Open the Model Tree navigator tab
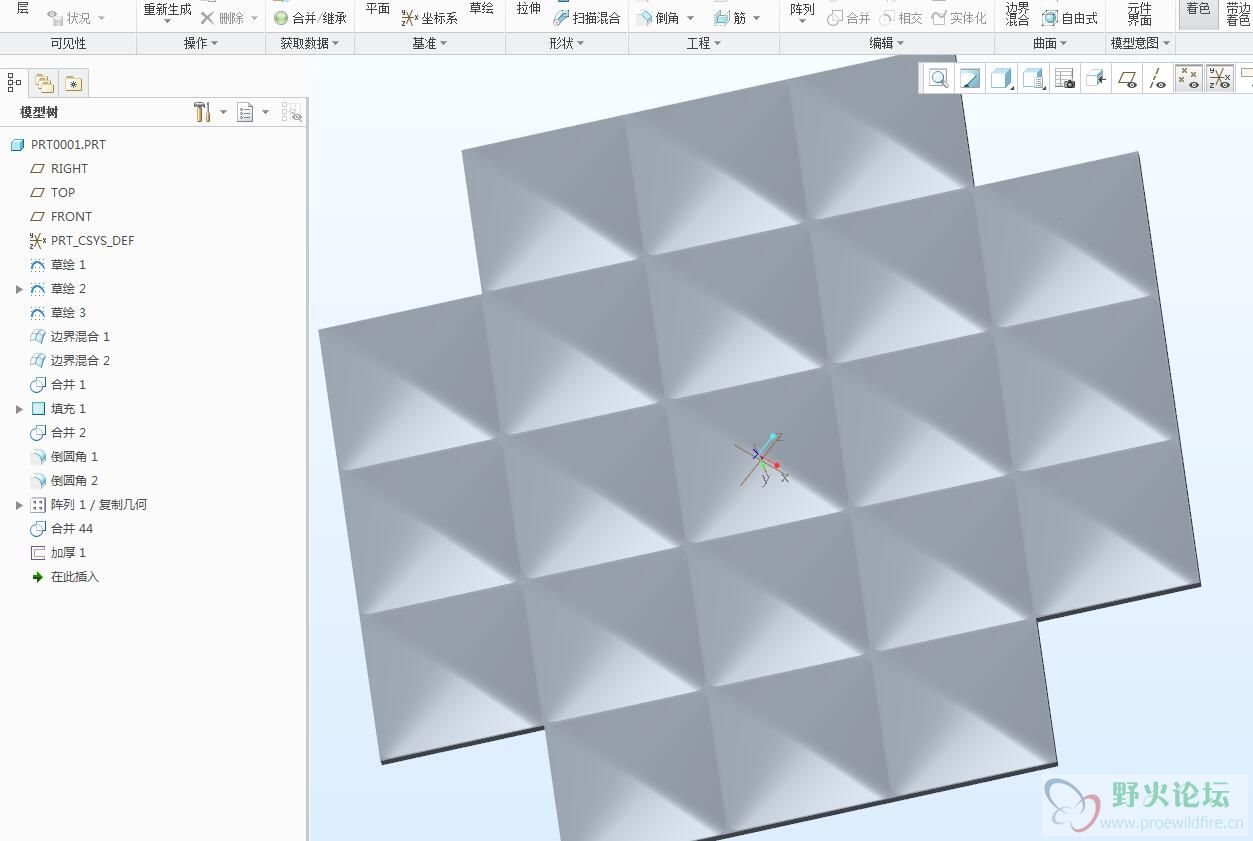Viewport: 1253px width, 841px height. (x=15, y=84)
